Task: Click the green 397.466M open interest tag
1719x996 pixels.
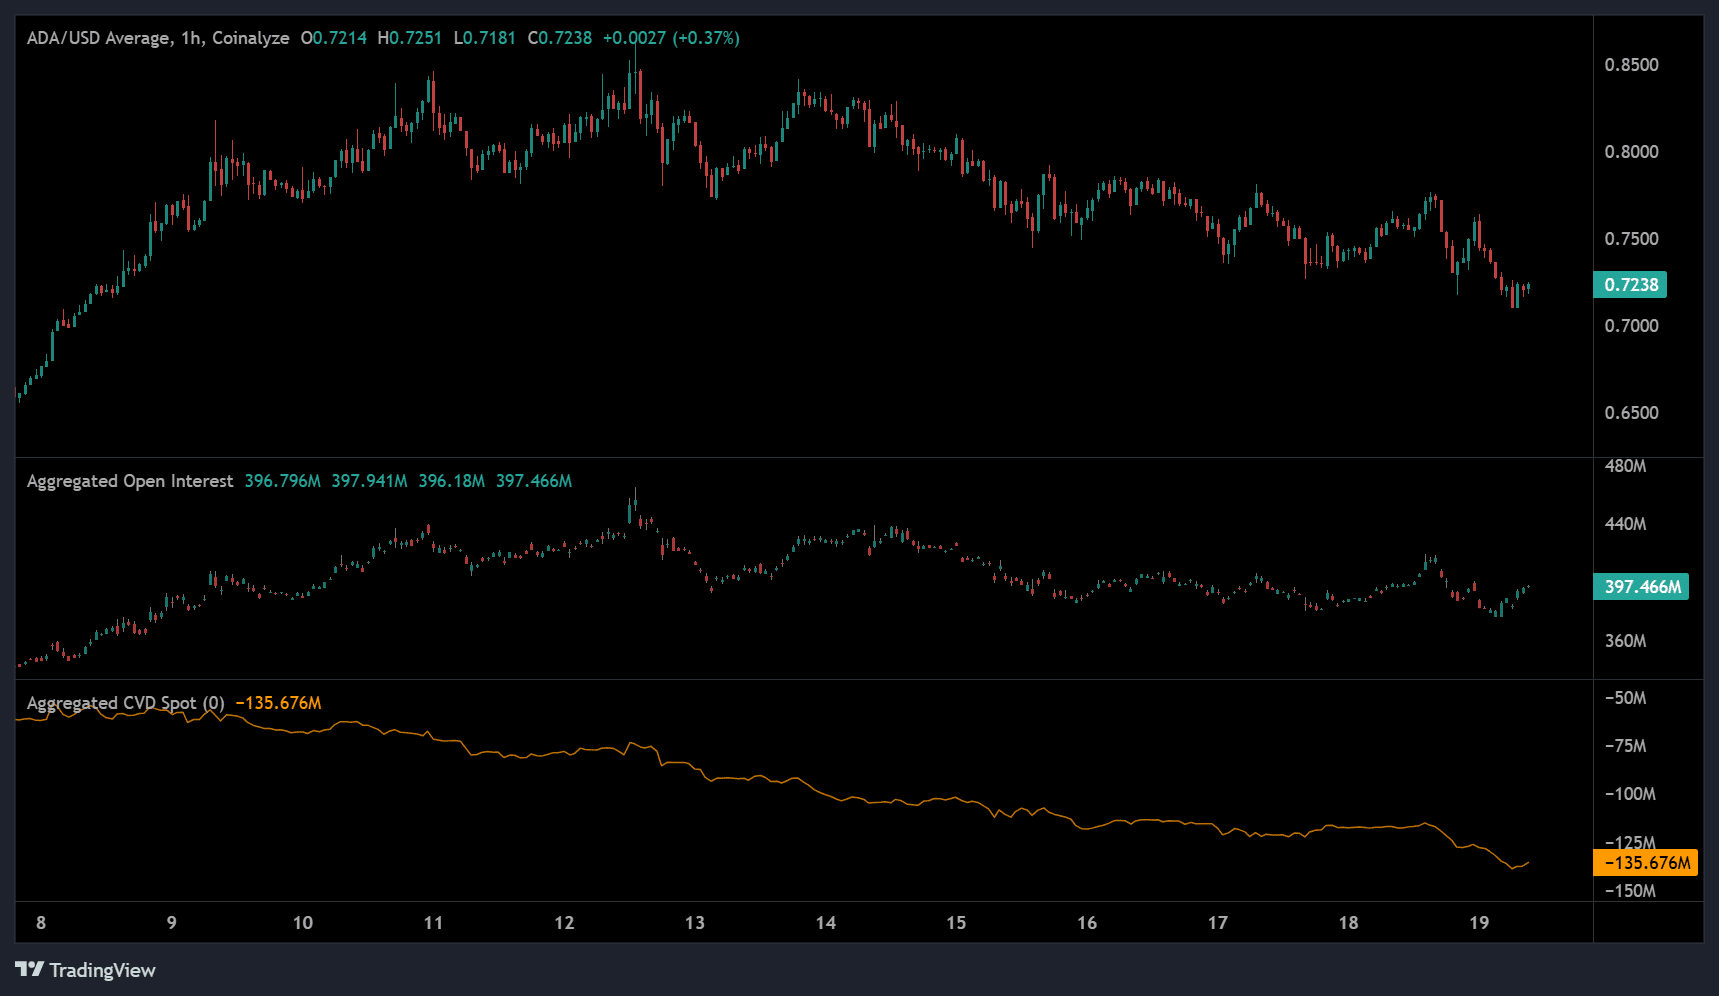Action: [x=1641, y=587]
